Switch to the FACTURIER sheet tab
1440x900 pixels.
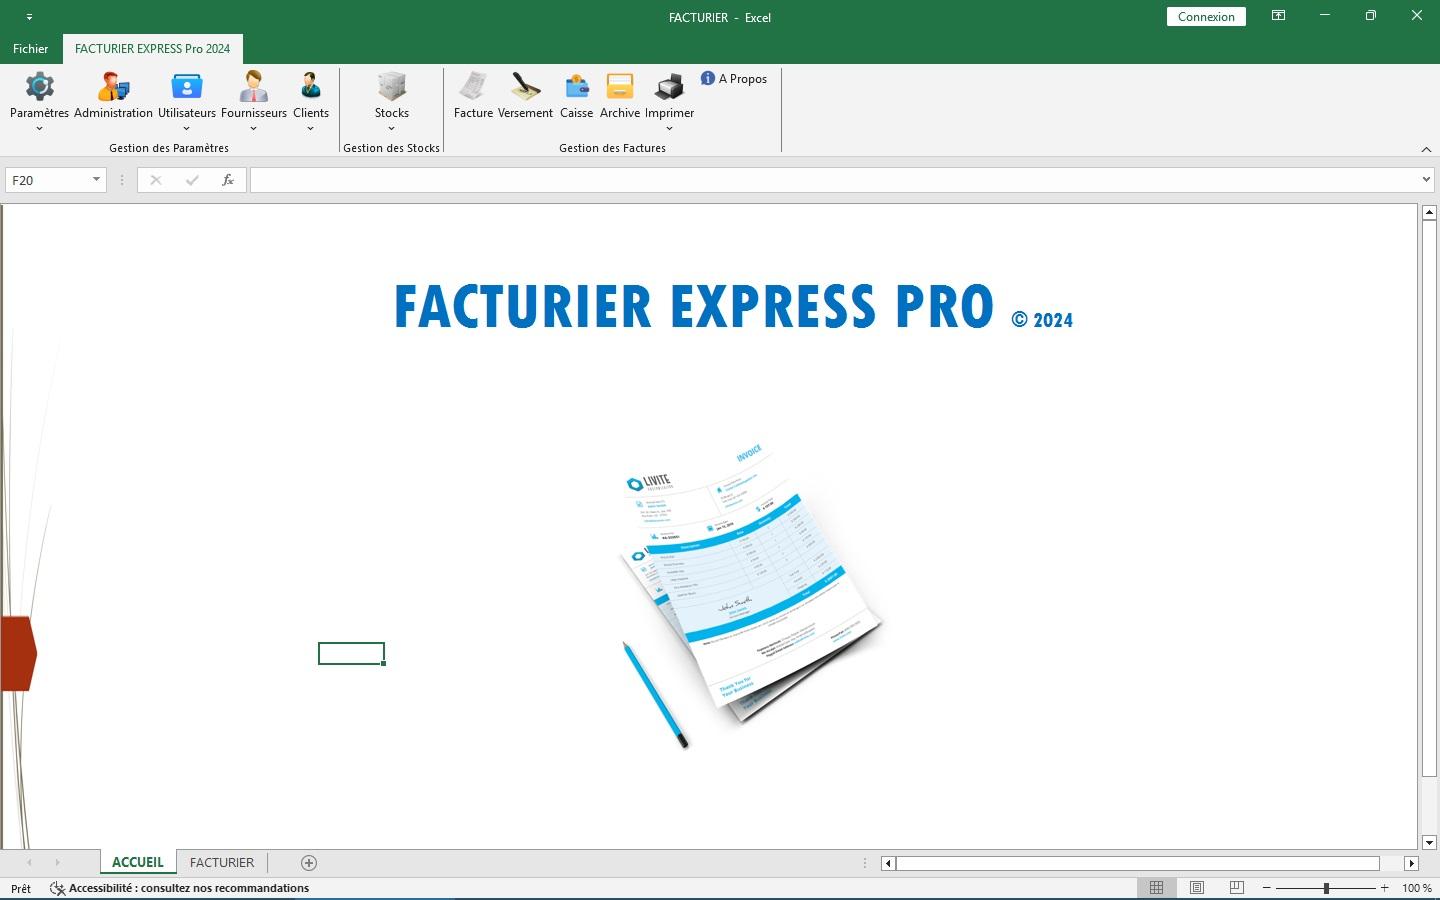(x=222, y=862)
